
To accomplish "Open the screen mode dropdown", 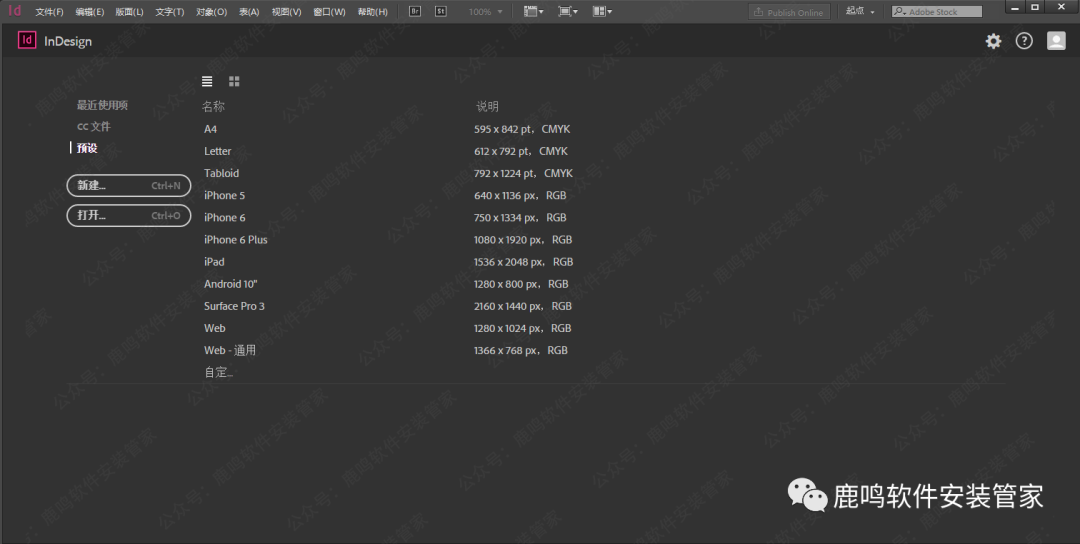I will point(568,12).
